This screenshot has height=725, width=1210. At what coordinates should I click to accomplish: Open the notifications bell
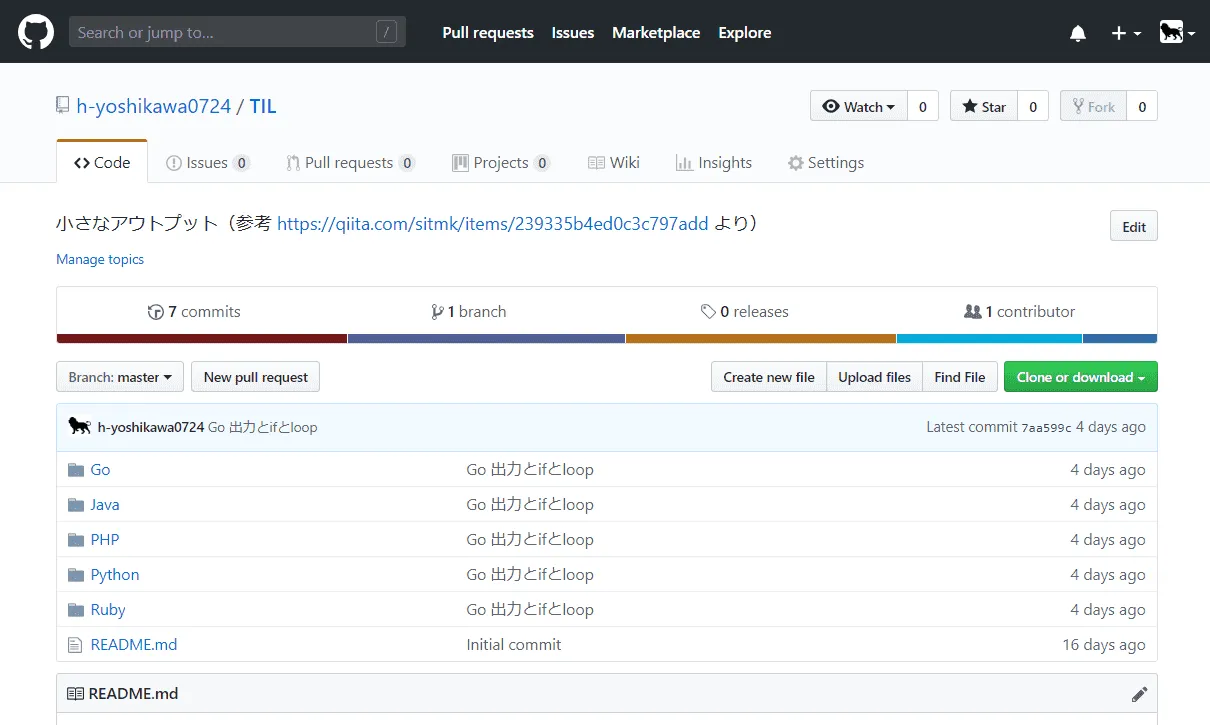1078,33
